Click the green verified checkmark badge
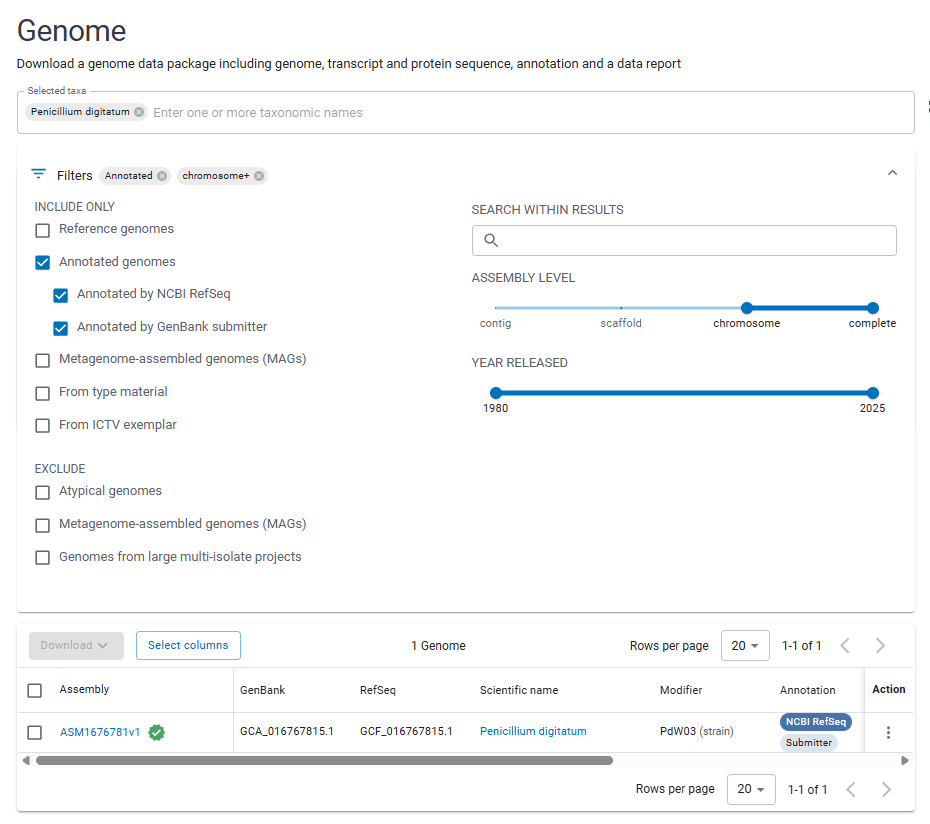 (156, 732)
